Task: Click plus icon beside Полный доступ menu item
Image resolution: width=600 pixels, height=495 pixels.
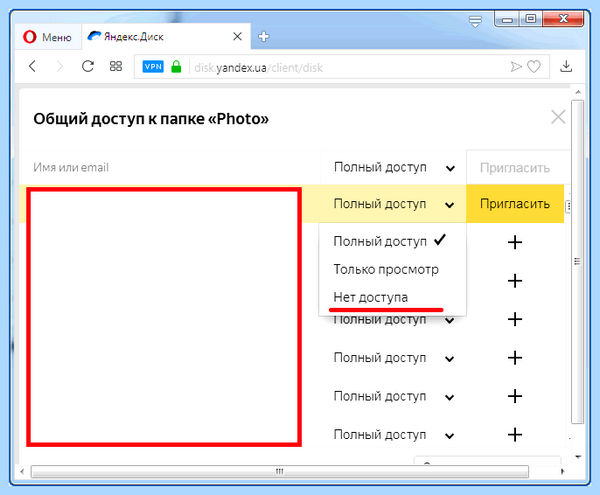Action: [x=515, y=242]
